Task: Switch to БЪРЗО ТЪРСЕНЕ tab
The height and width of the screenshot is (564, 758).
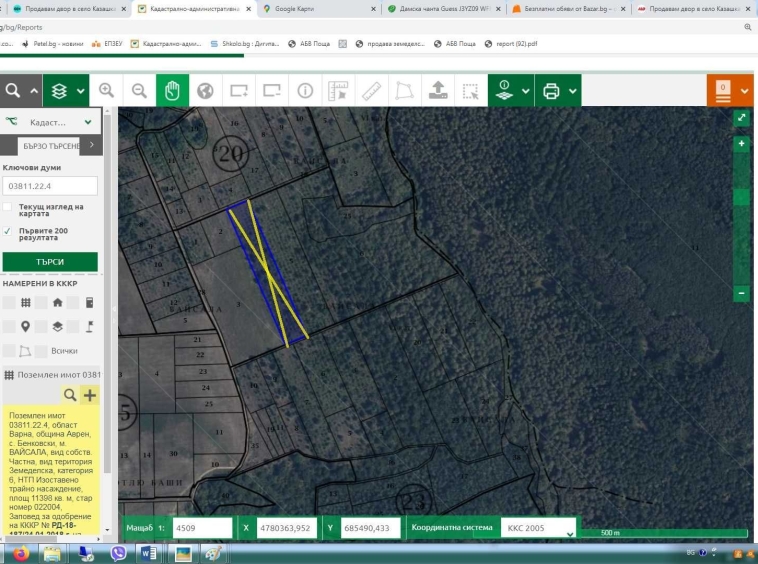Action: pos(51,146)
